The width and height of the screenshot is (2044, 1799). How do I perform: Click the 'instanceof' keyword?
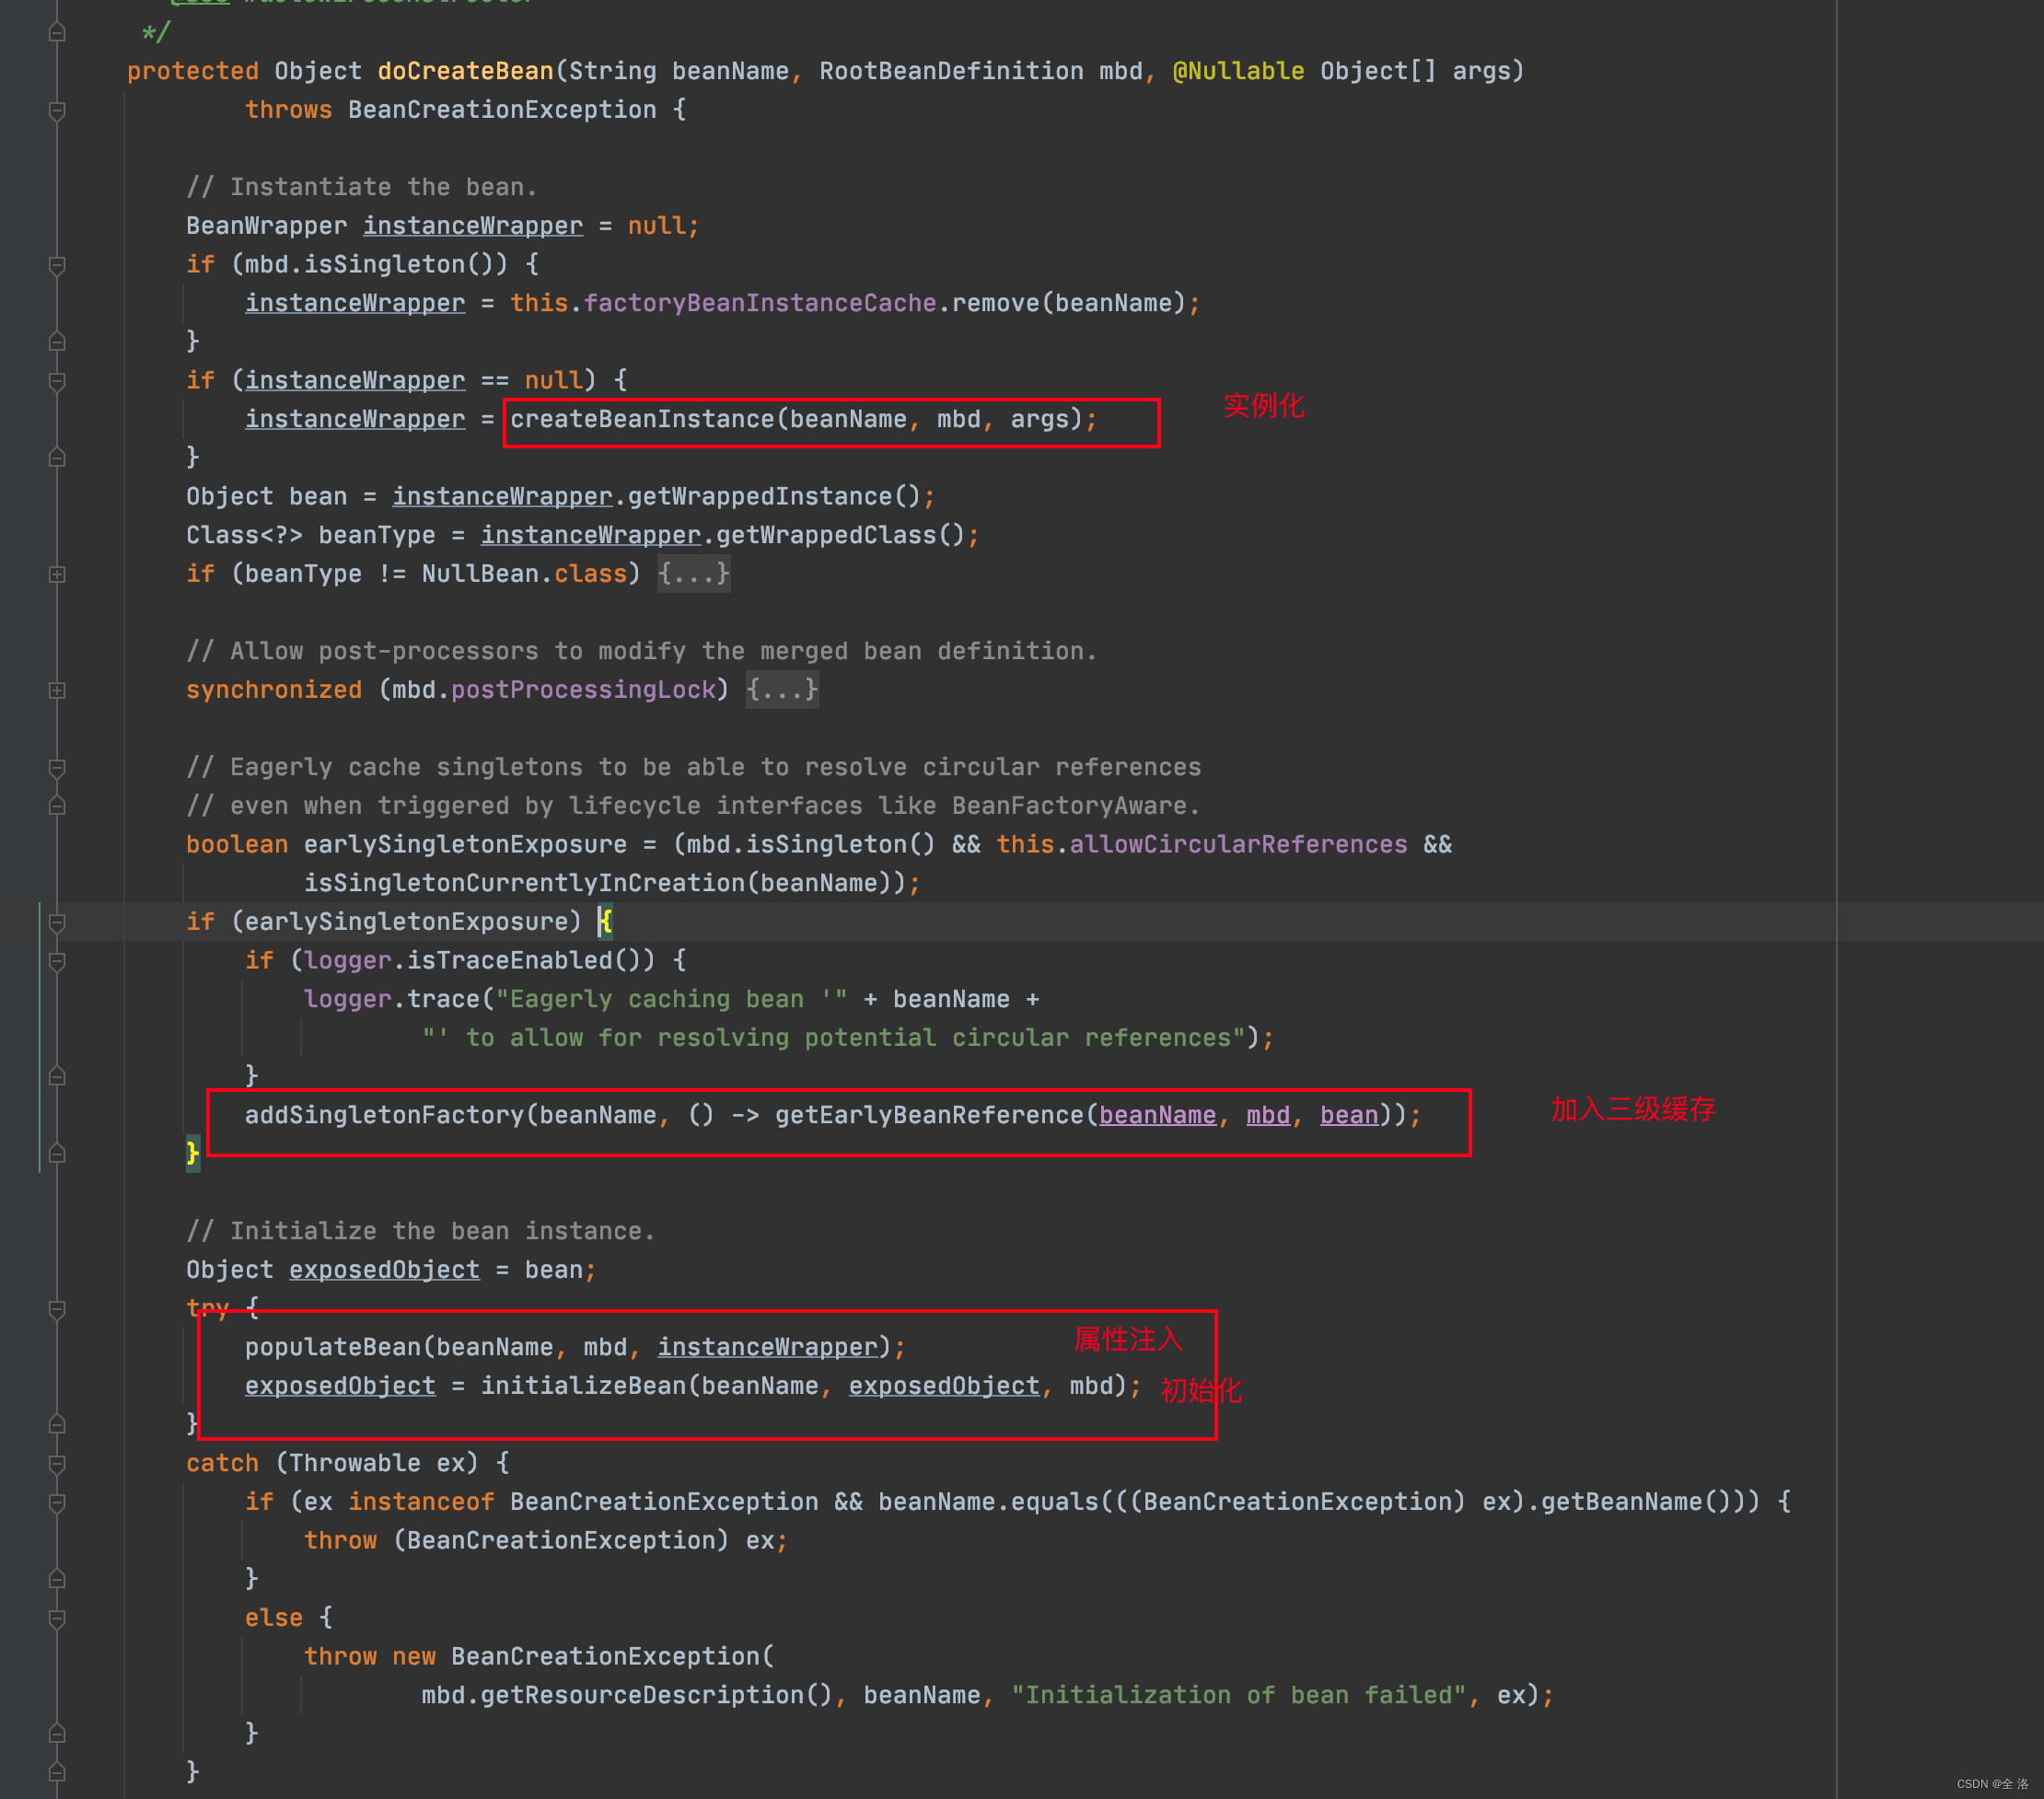pos(421,1502)
